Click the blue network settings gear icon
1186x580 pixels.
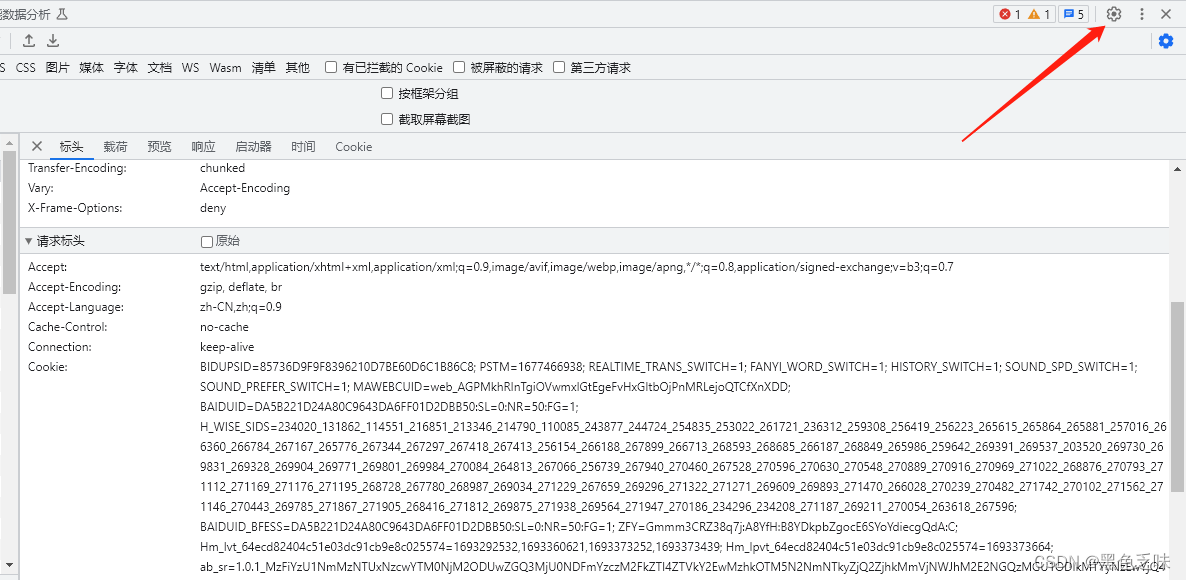point(1166,40)
